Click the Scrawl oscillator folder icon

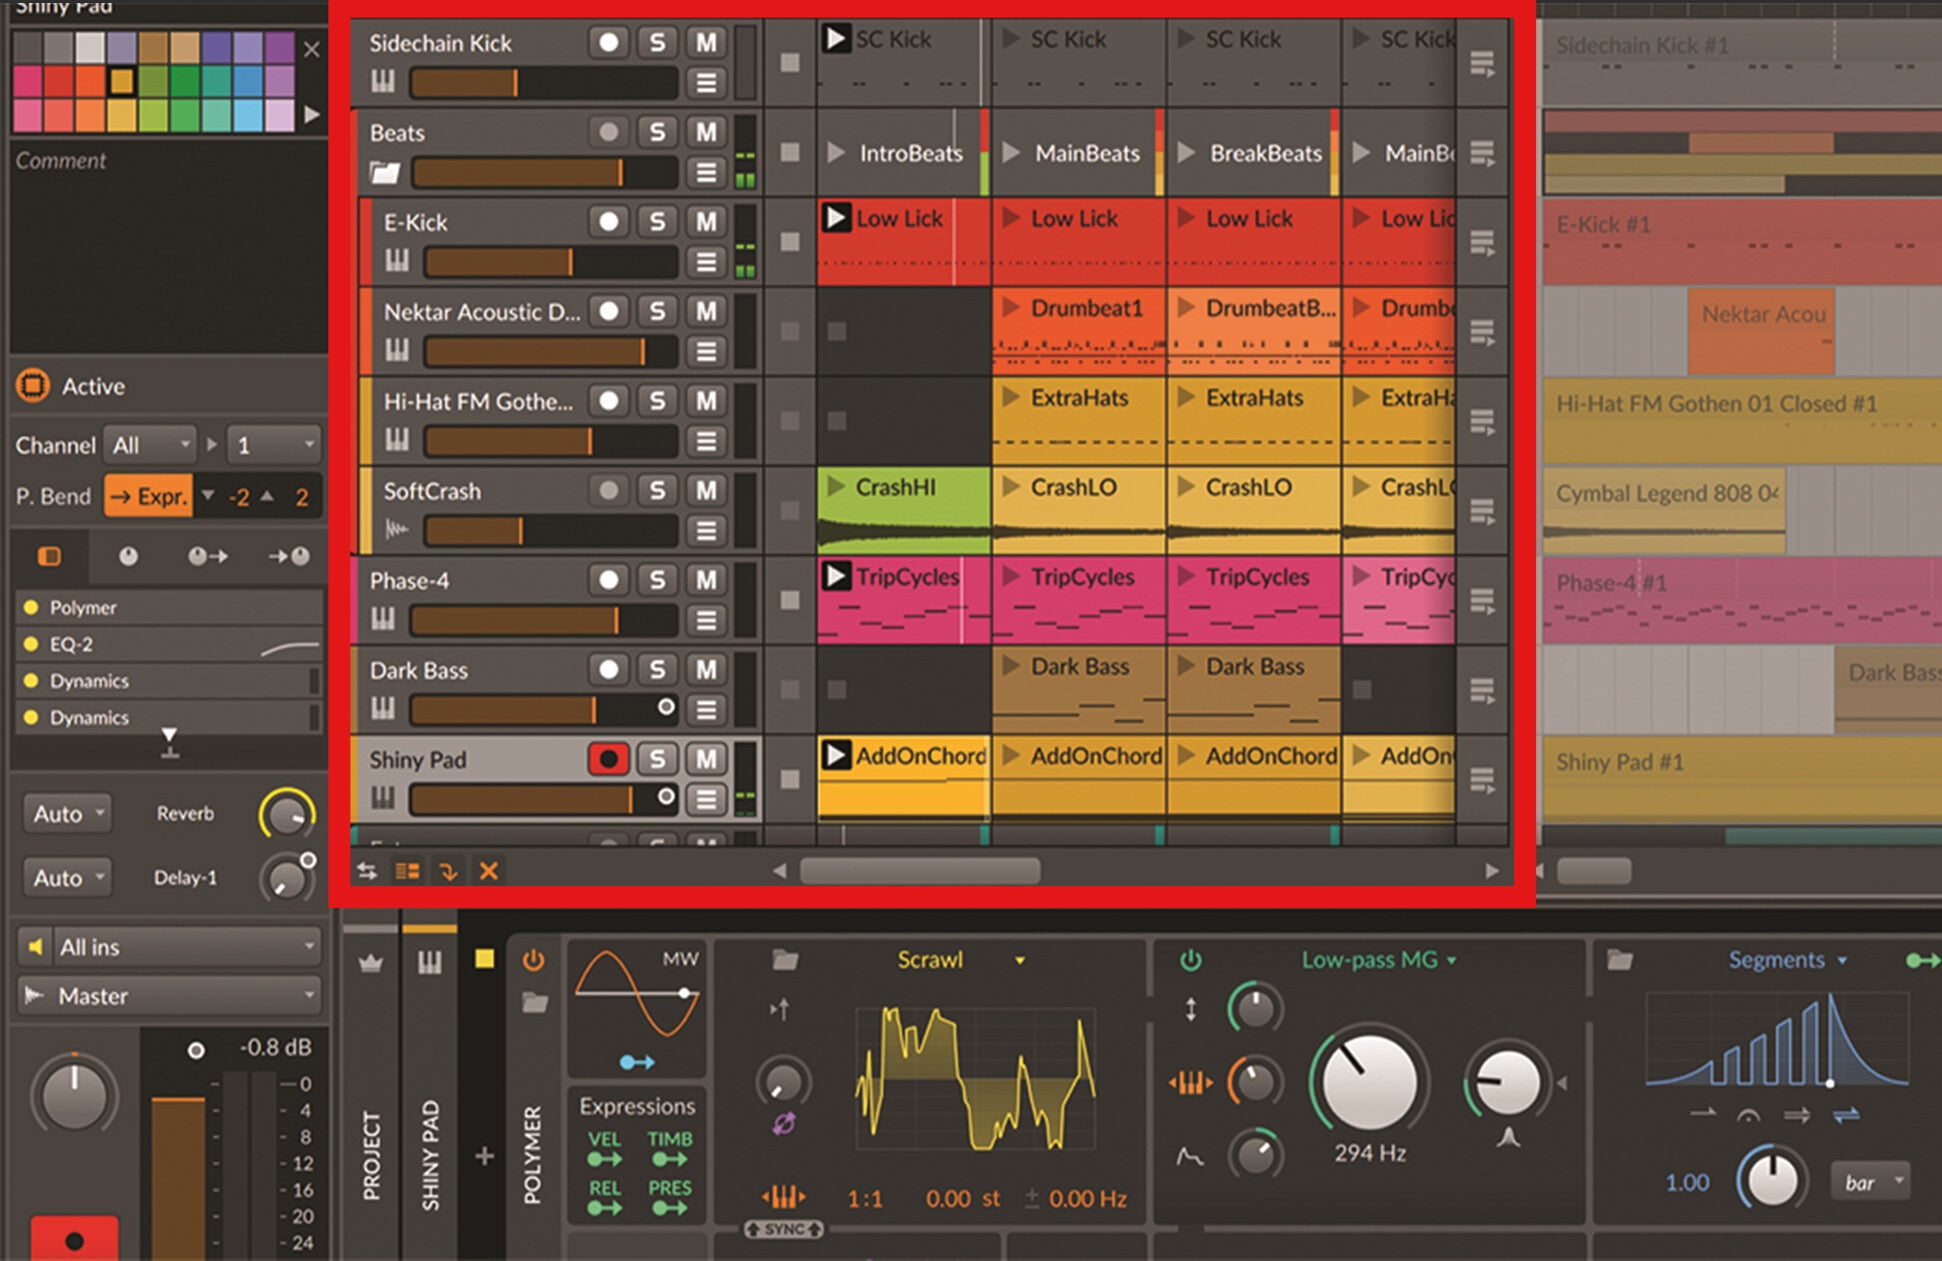tap(785, 960)
